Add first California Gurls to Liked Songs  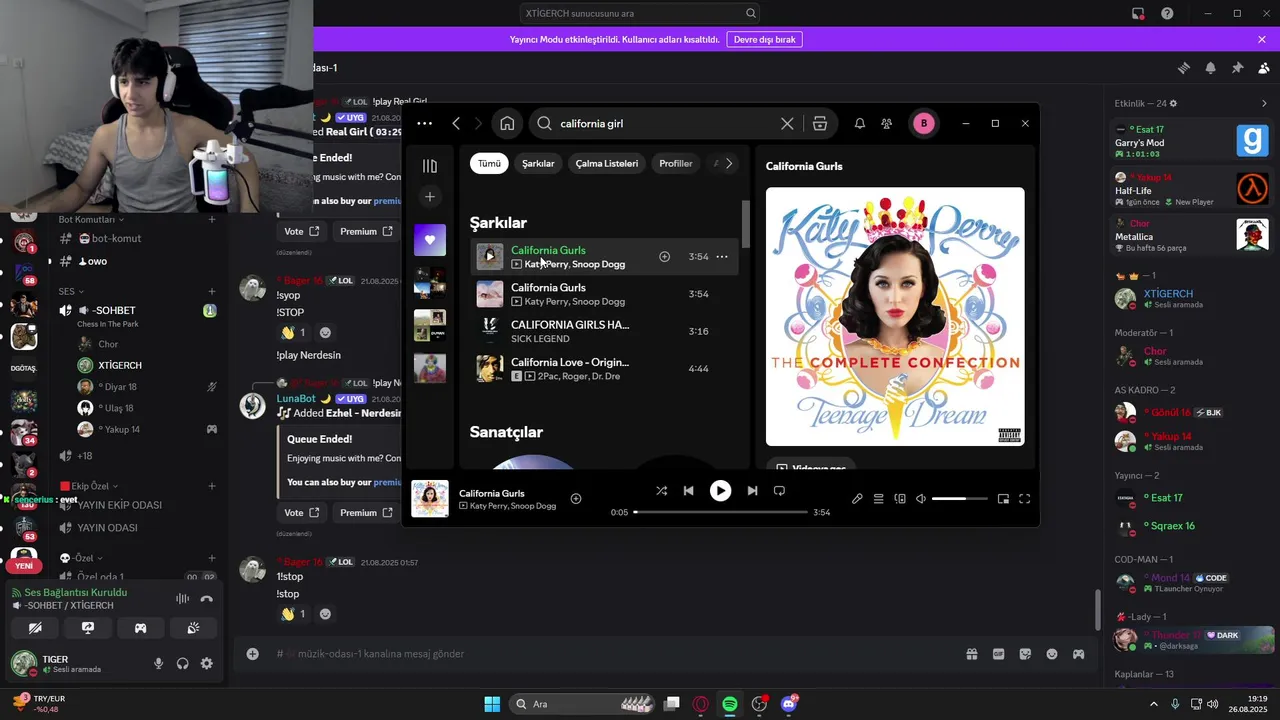(x=664, y=257)
